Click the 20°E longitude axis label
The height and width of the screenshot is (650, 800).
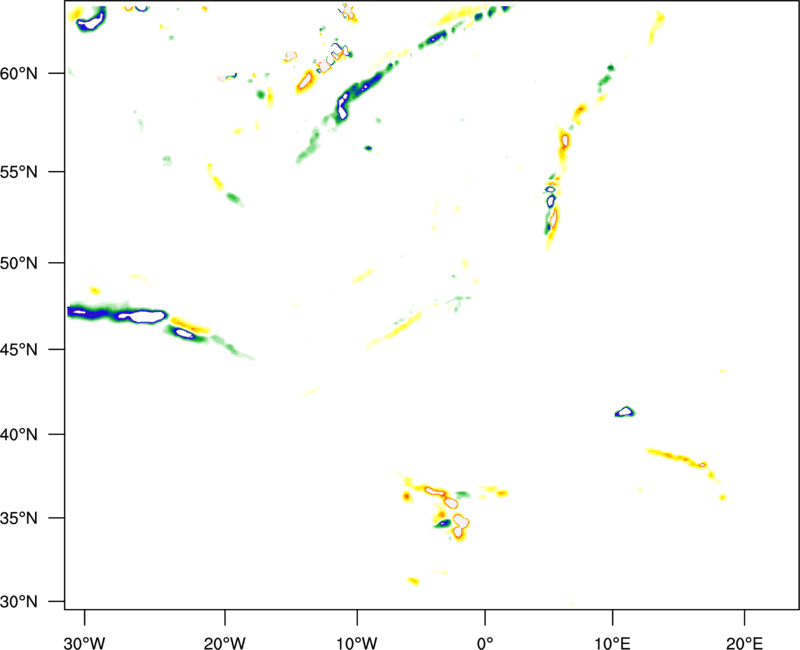[x=744, y=643]
